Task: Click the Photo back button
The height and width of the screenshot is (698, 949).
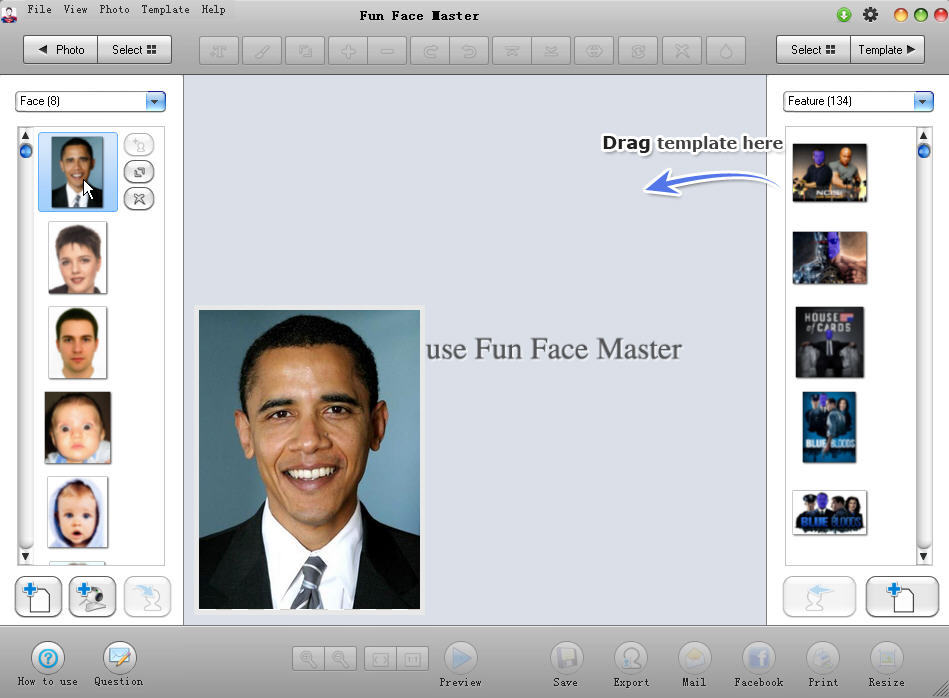Action: coord(61,50)
